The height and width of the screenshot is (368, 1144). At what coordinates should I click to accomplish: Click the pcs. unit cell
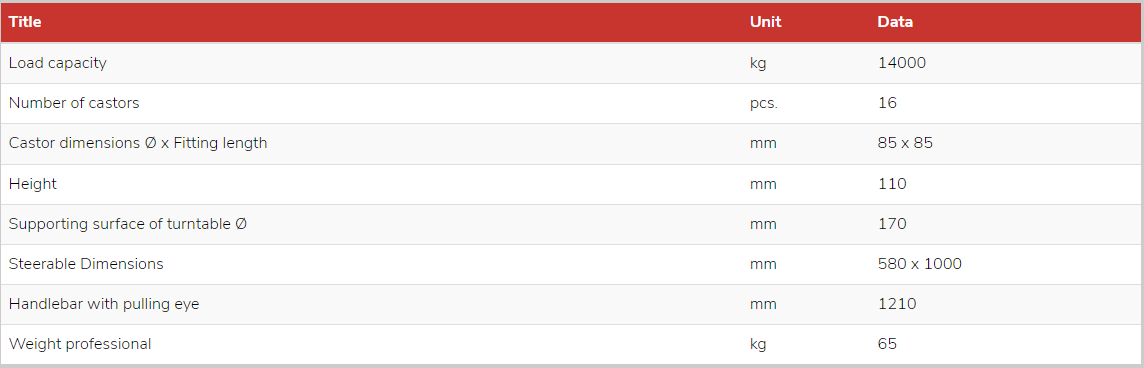tap(764, 104)
